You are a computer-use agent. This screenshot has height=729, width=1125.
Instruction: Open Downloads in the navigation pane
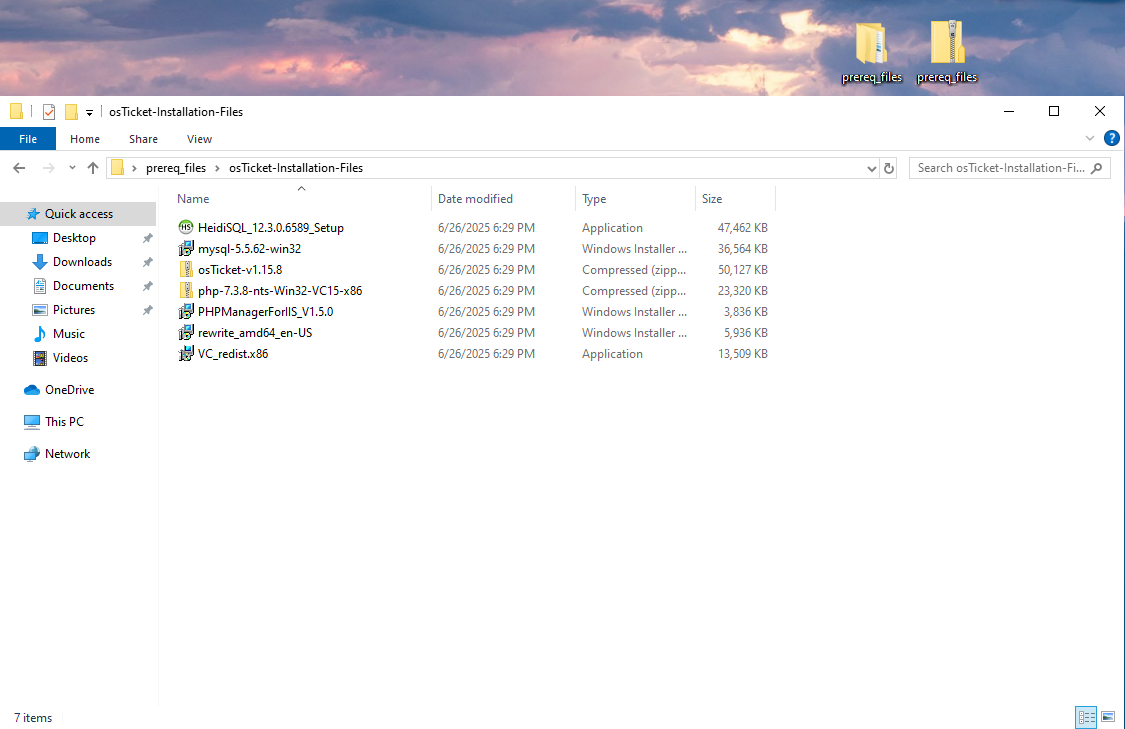83,262
